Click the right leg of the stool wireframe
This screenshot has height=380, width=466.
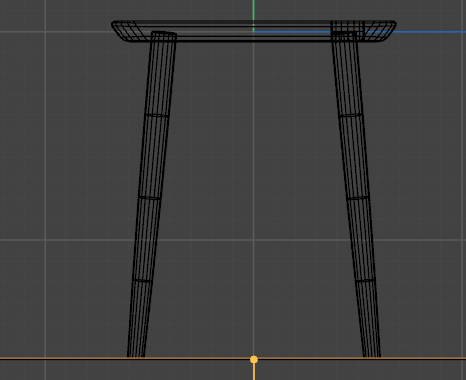tap(356, 195)
